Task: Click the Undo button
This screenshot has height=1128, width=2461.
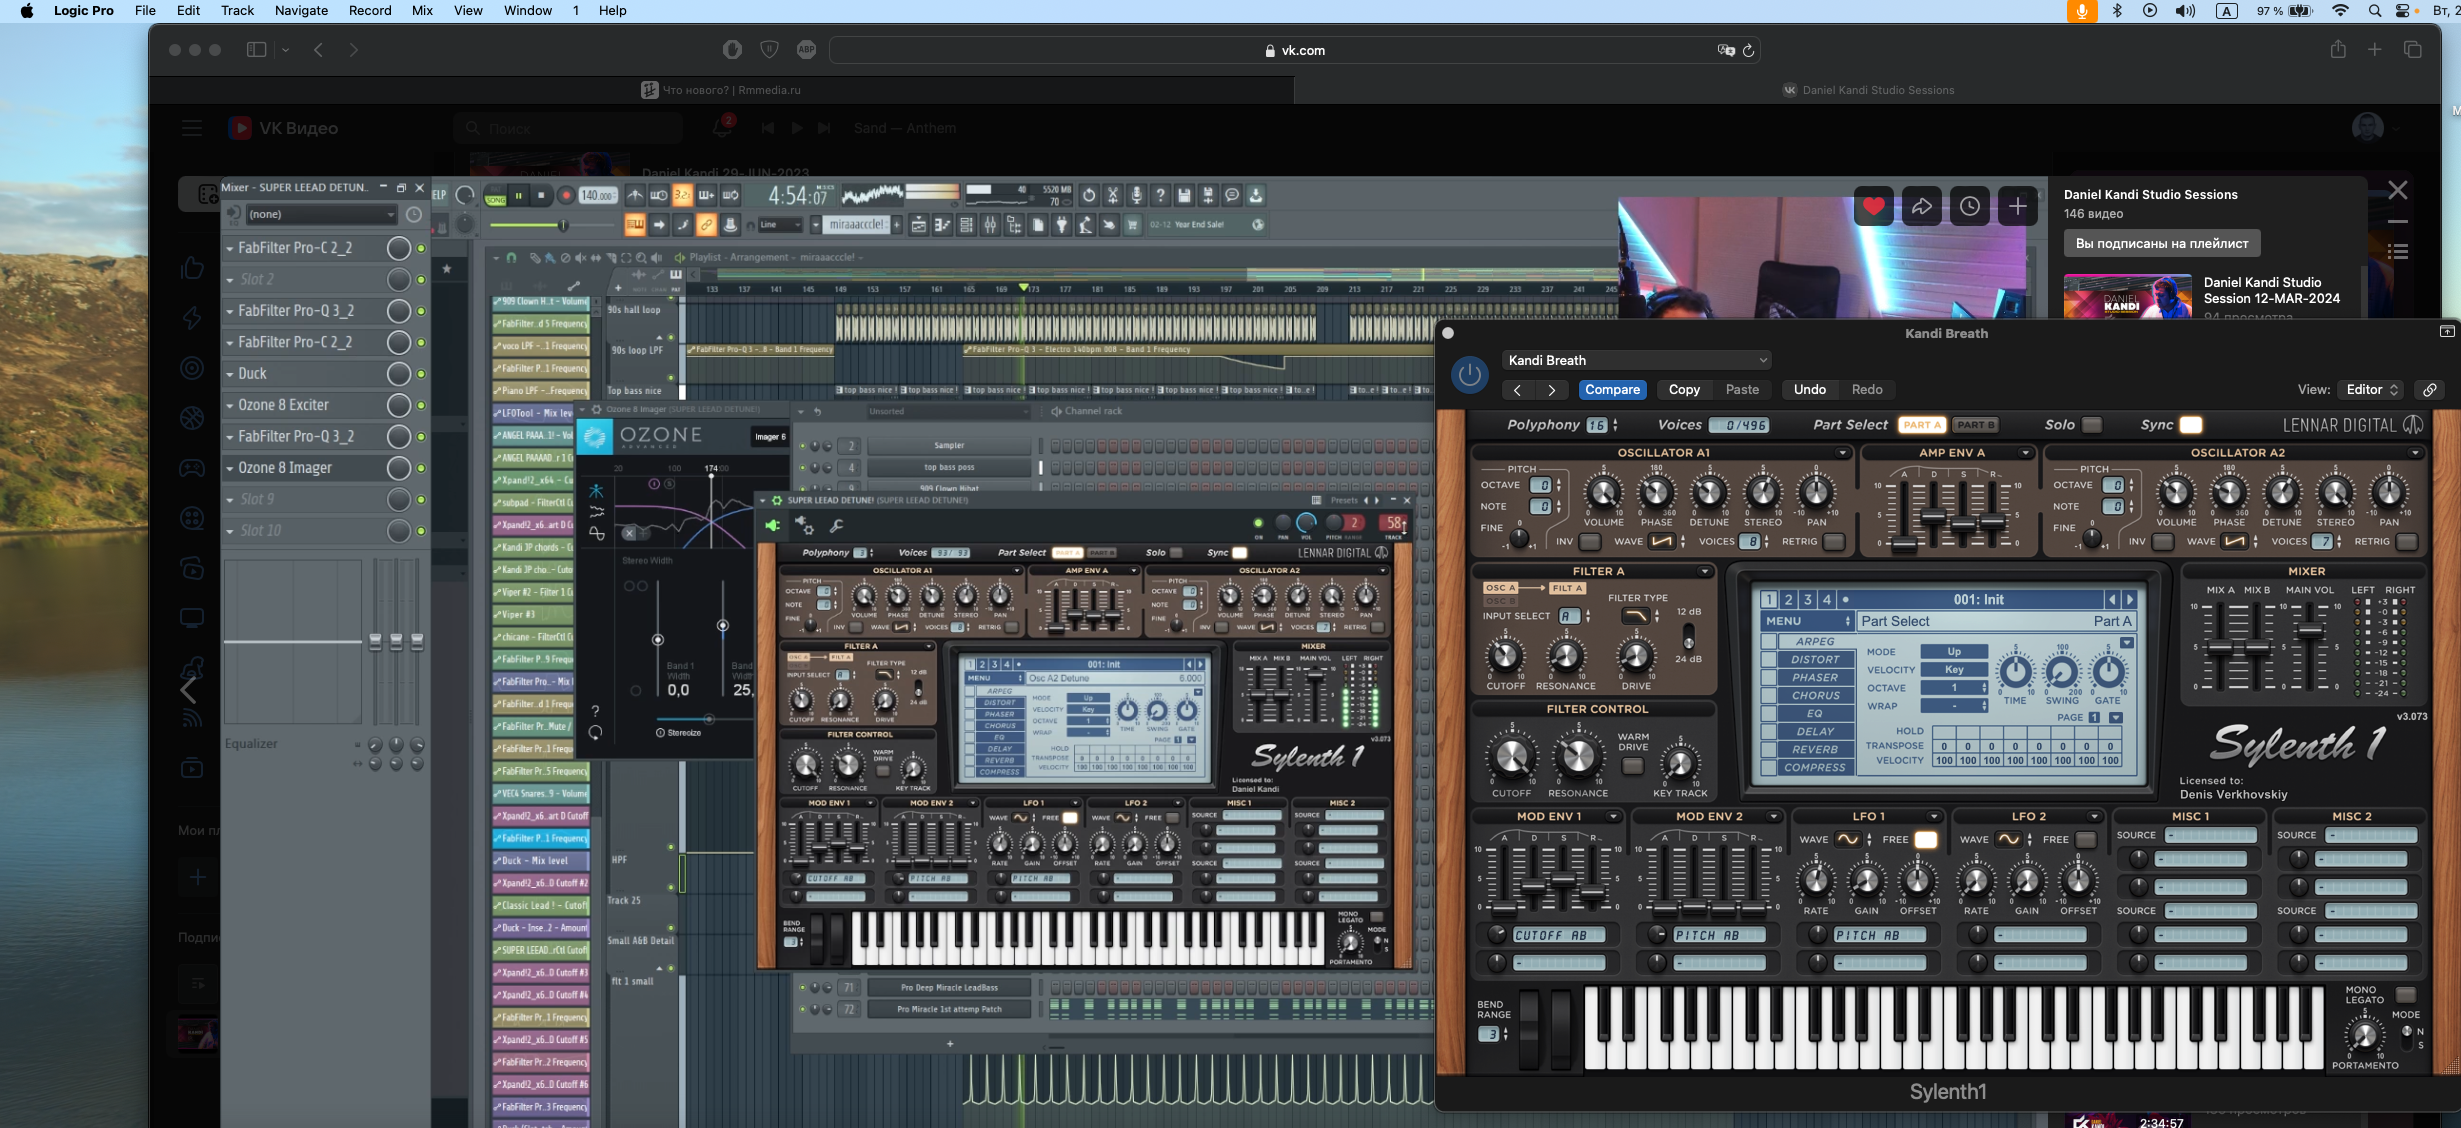Action: point(1809,390)
